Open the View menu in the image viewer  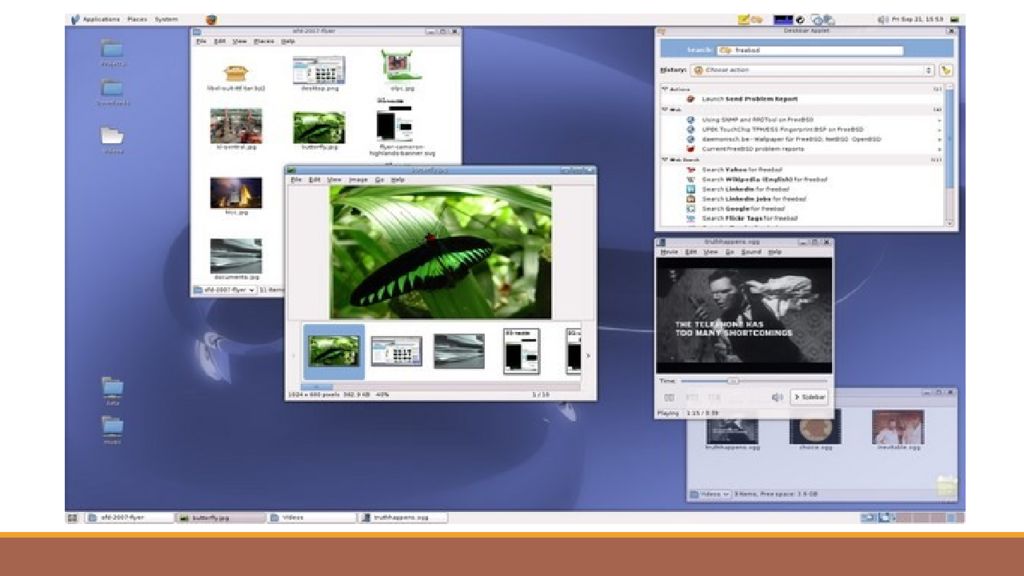334,180
